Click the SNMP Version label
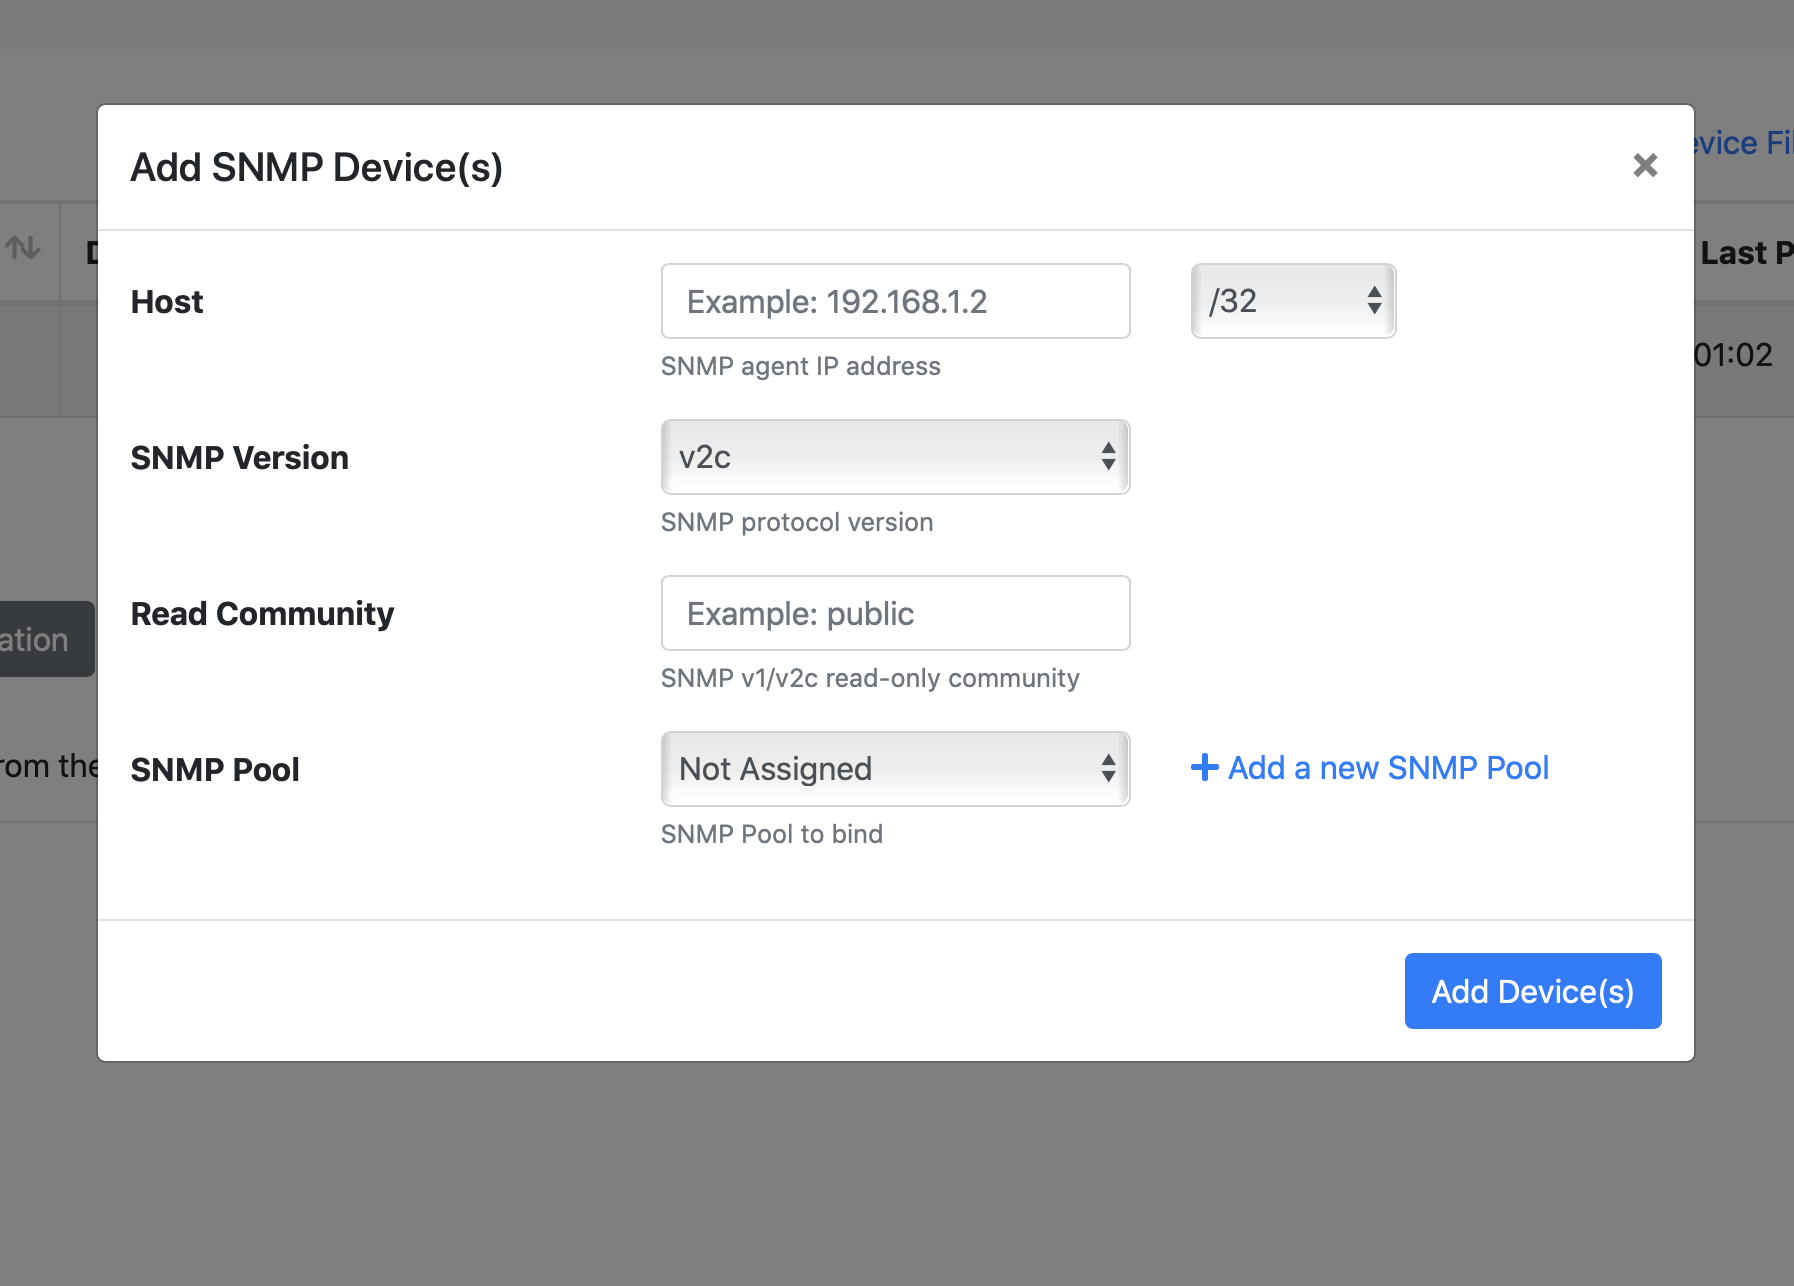This screenshot has width=1794, height=1286. point(240,458)
